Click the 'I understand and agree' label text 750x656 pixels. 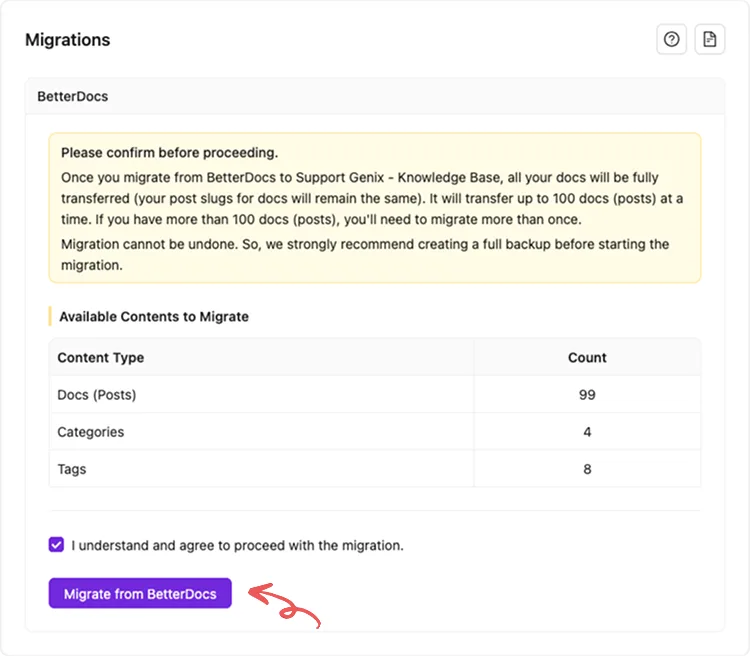[237, 545]
